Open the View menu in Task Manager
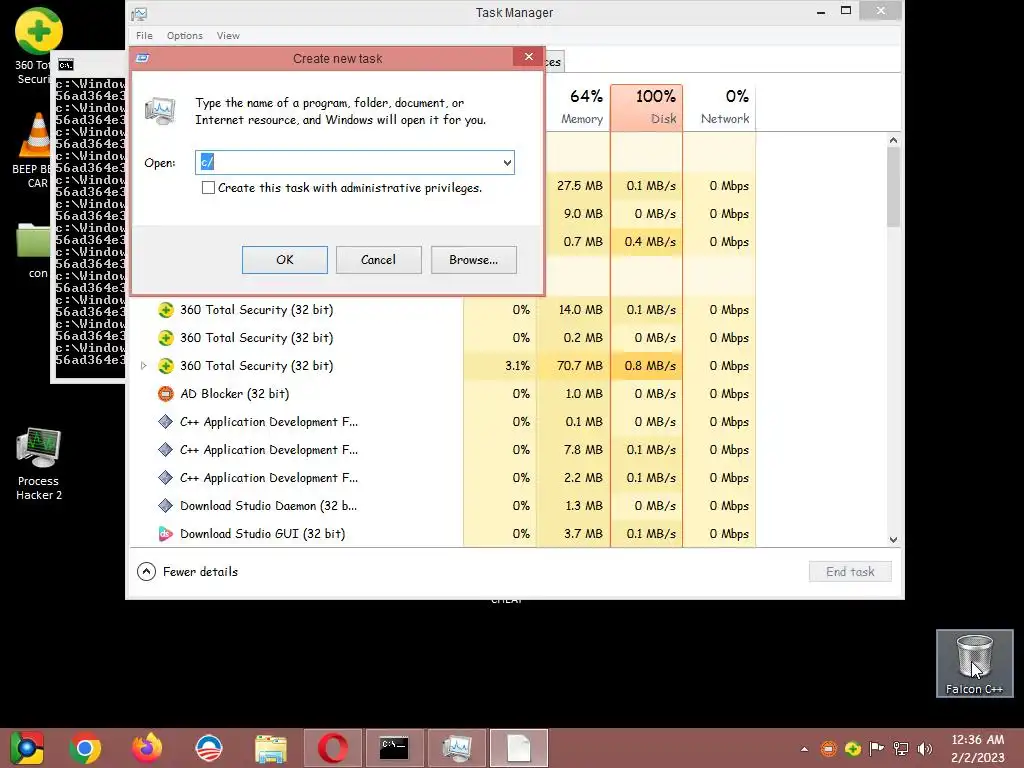The image size is (1024, 768). [228, 36]
